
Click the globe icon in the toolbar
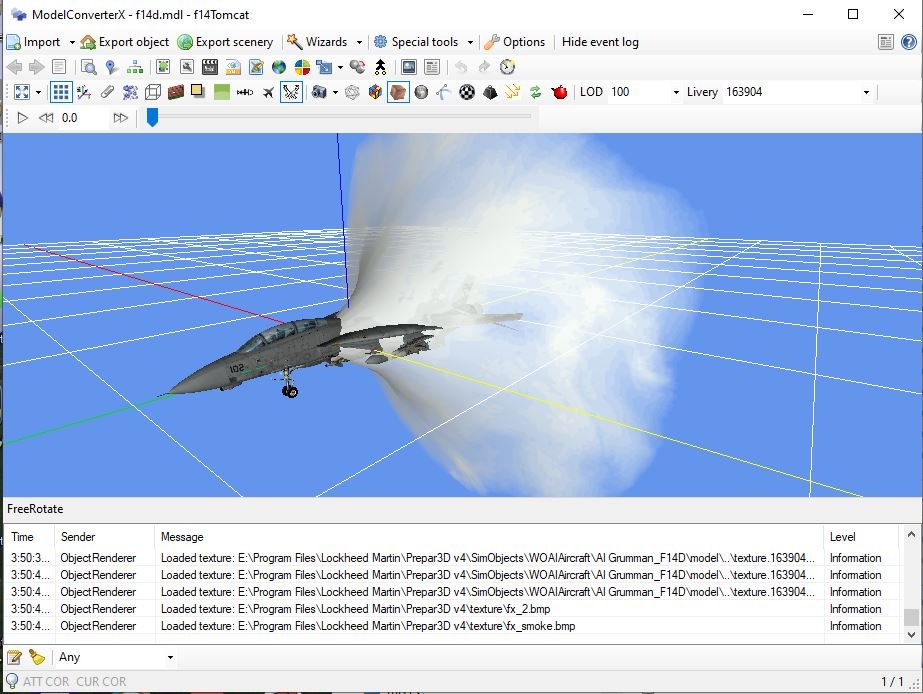coord(279,67)
